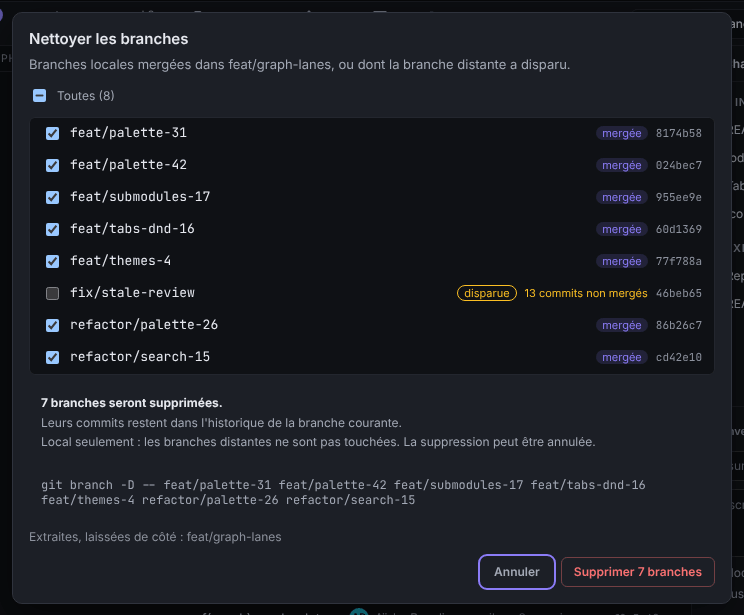Click commit hash 955ee9e

click(679, 197)
